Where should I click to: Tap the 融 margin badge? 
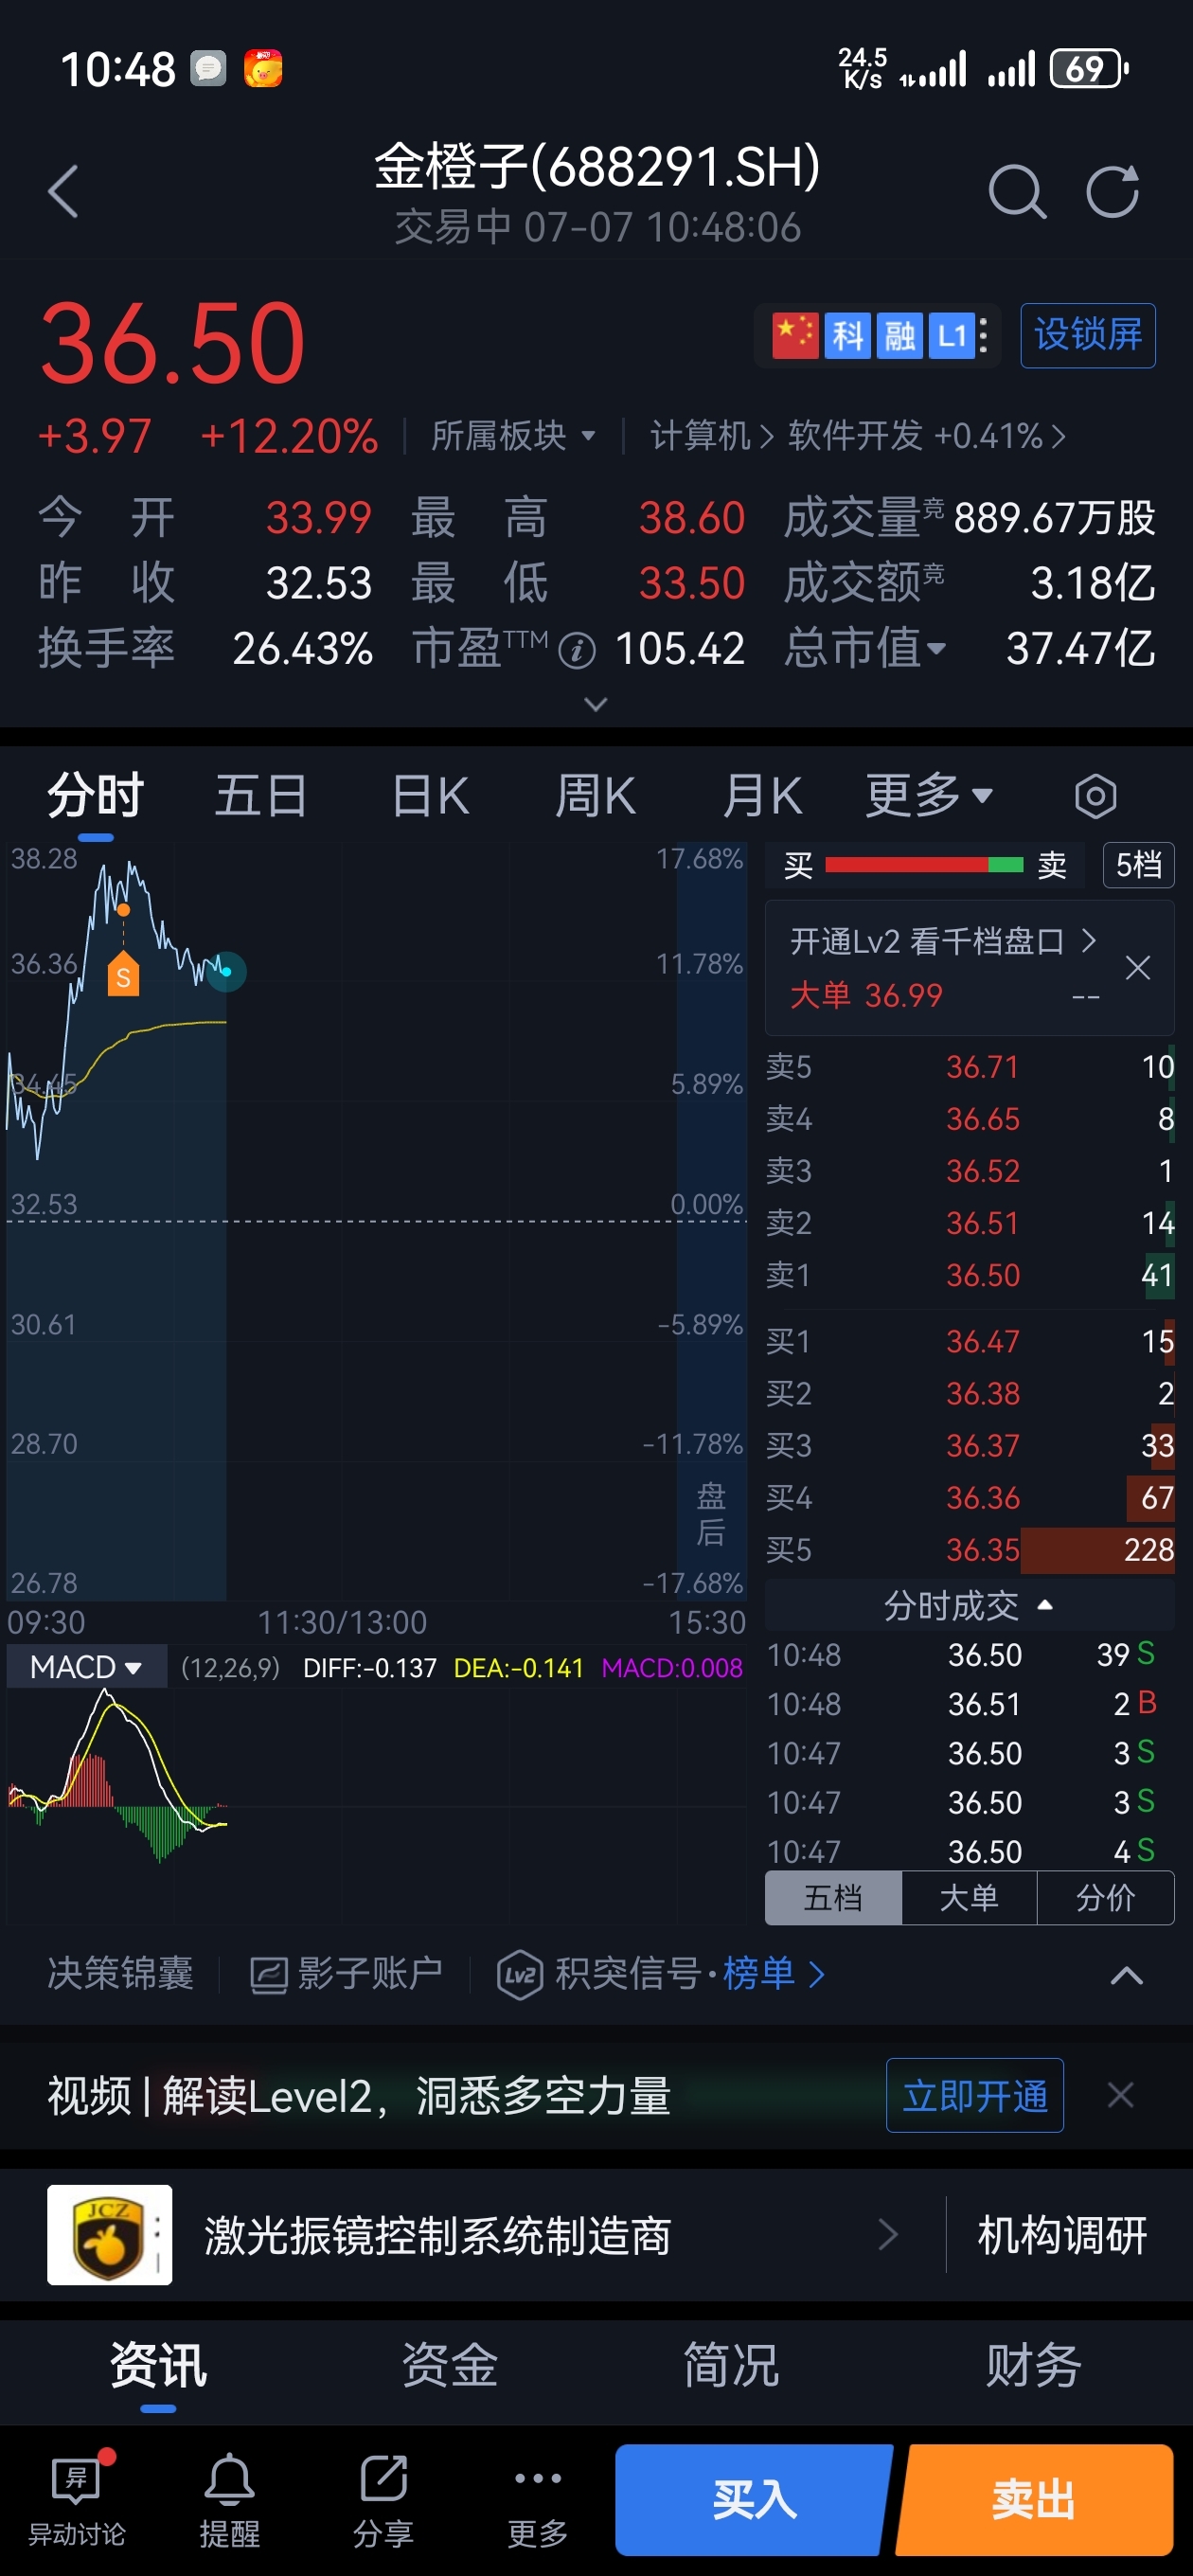click(x=900, y=335)
